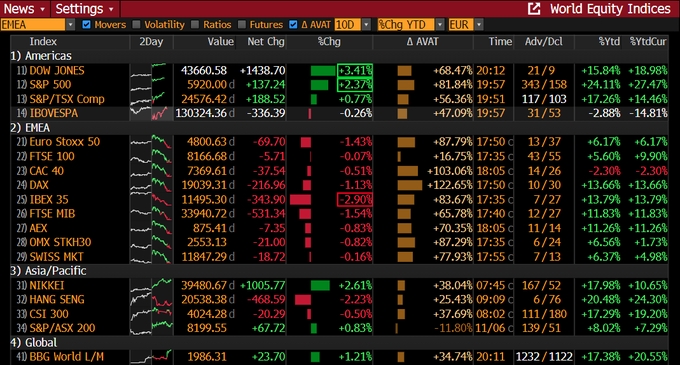The image size is (680, 365).
Task: Click the 10D period field
Action: [348, 25]
